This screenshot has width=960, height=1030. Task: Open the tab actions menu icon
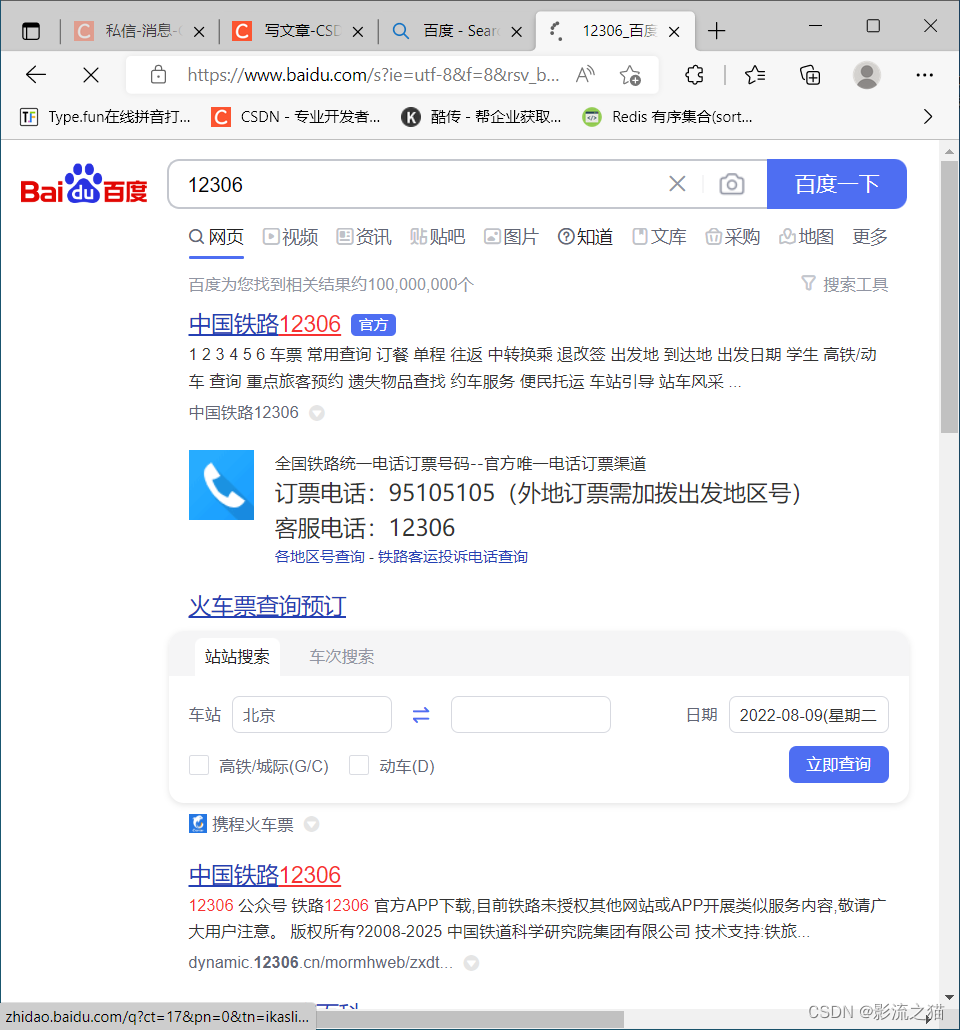tap(31, 31)
